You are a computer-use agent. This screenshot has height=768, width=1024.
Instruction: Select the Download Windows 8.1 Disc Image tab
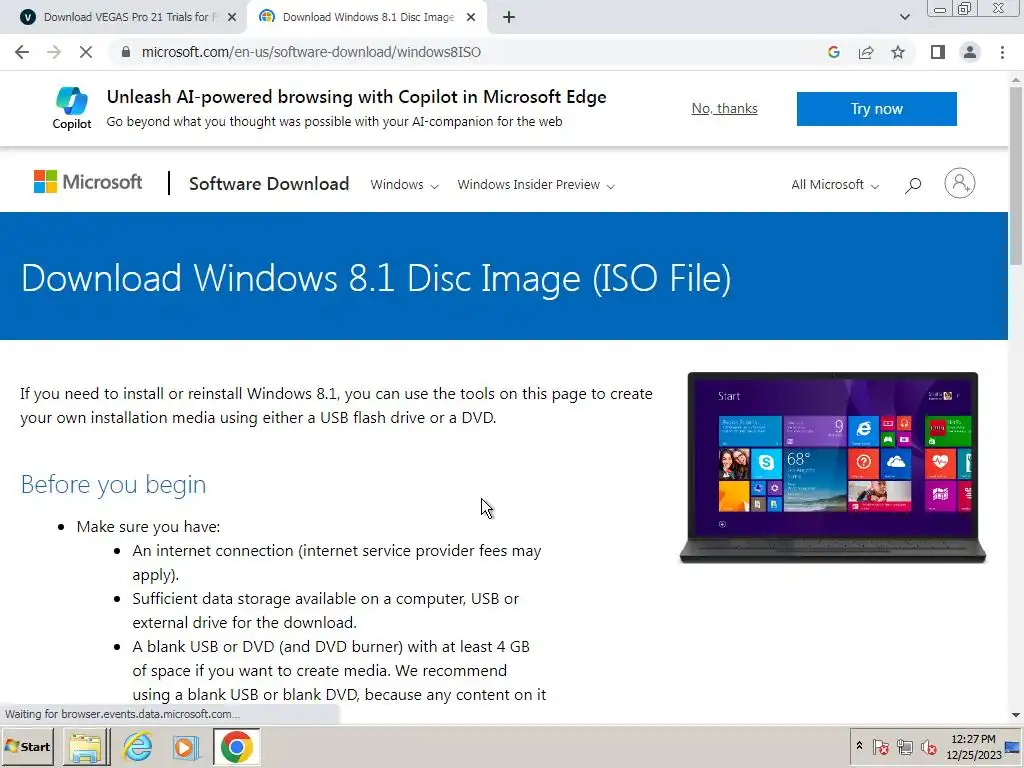click(367, 17)
